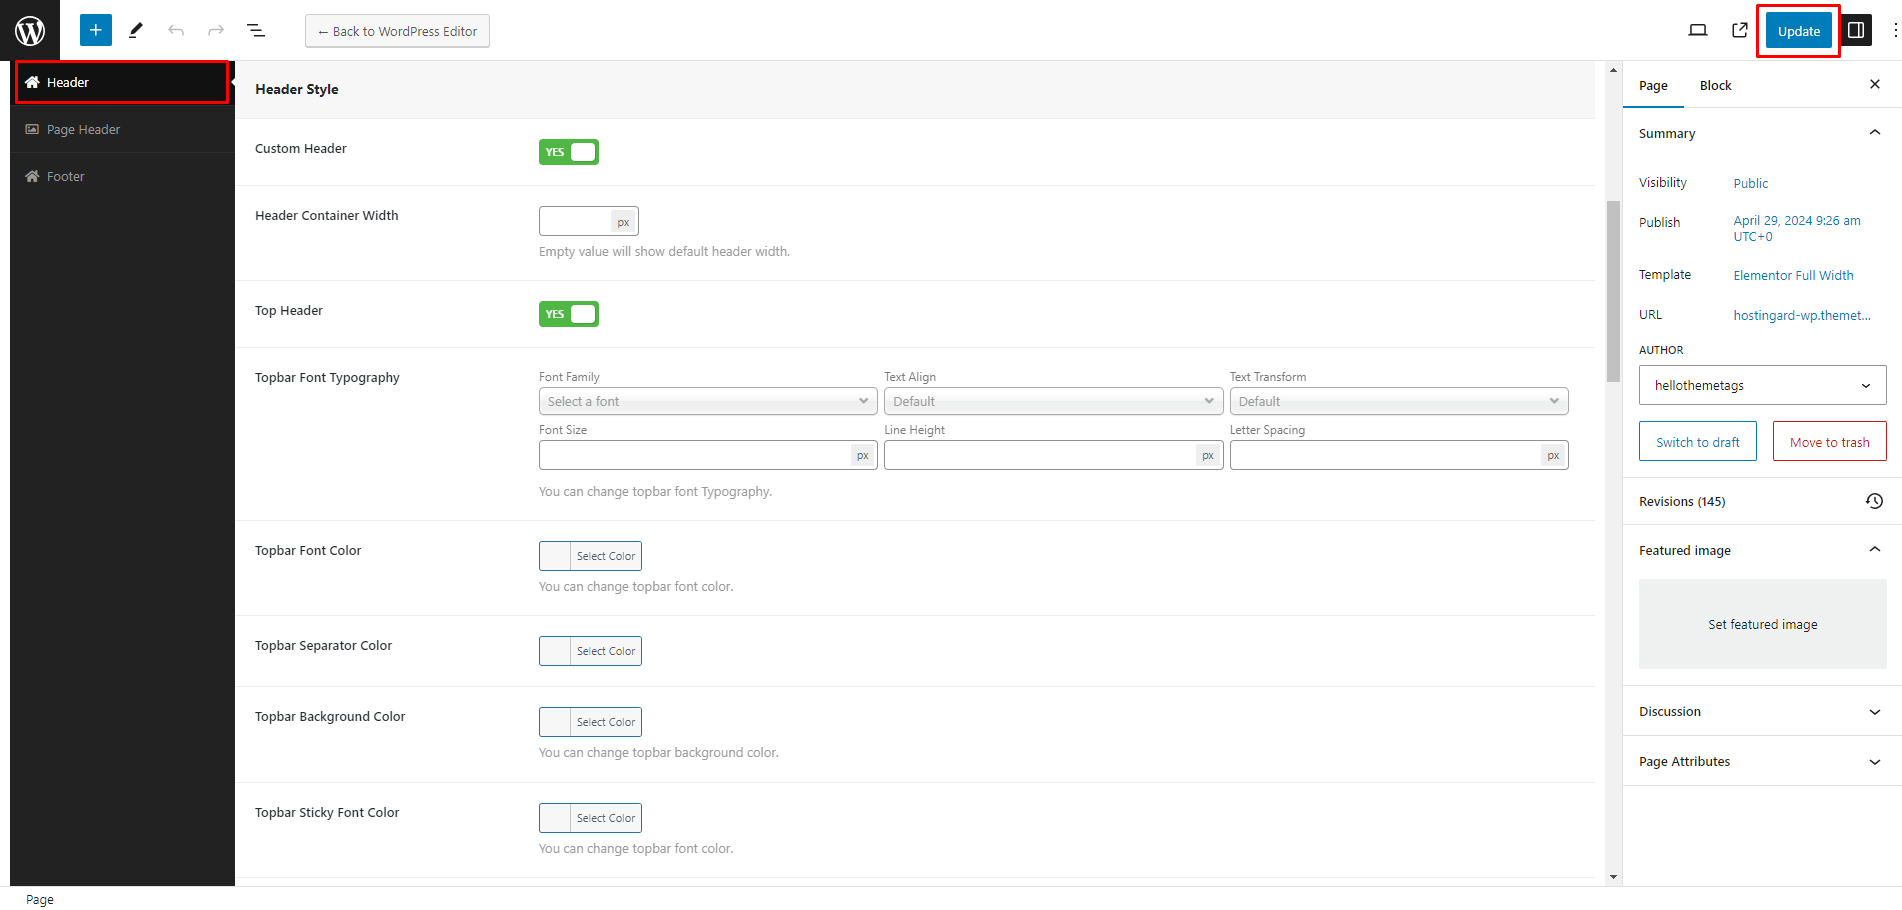Switch to the Block tab
Image resolution: width=1902 pixels, height=910 pixels.
tap(1715, 85)
